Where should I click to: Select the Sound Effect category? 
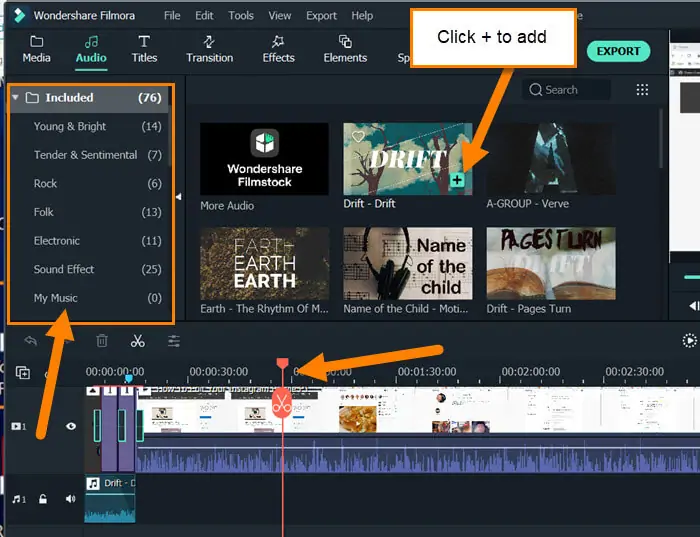(91, 269)
